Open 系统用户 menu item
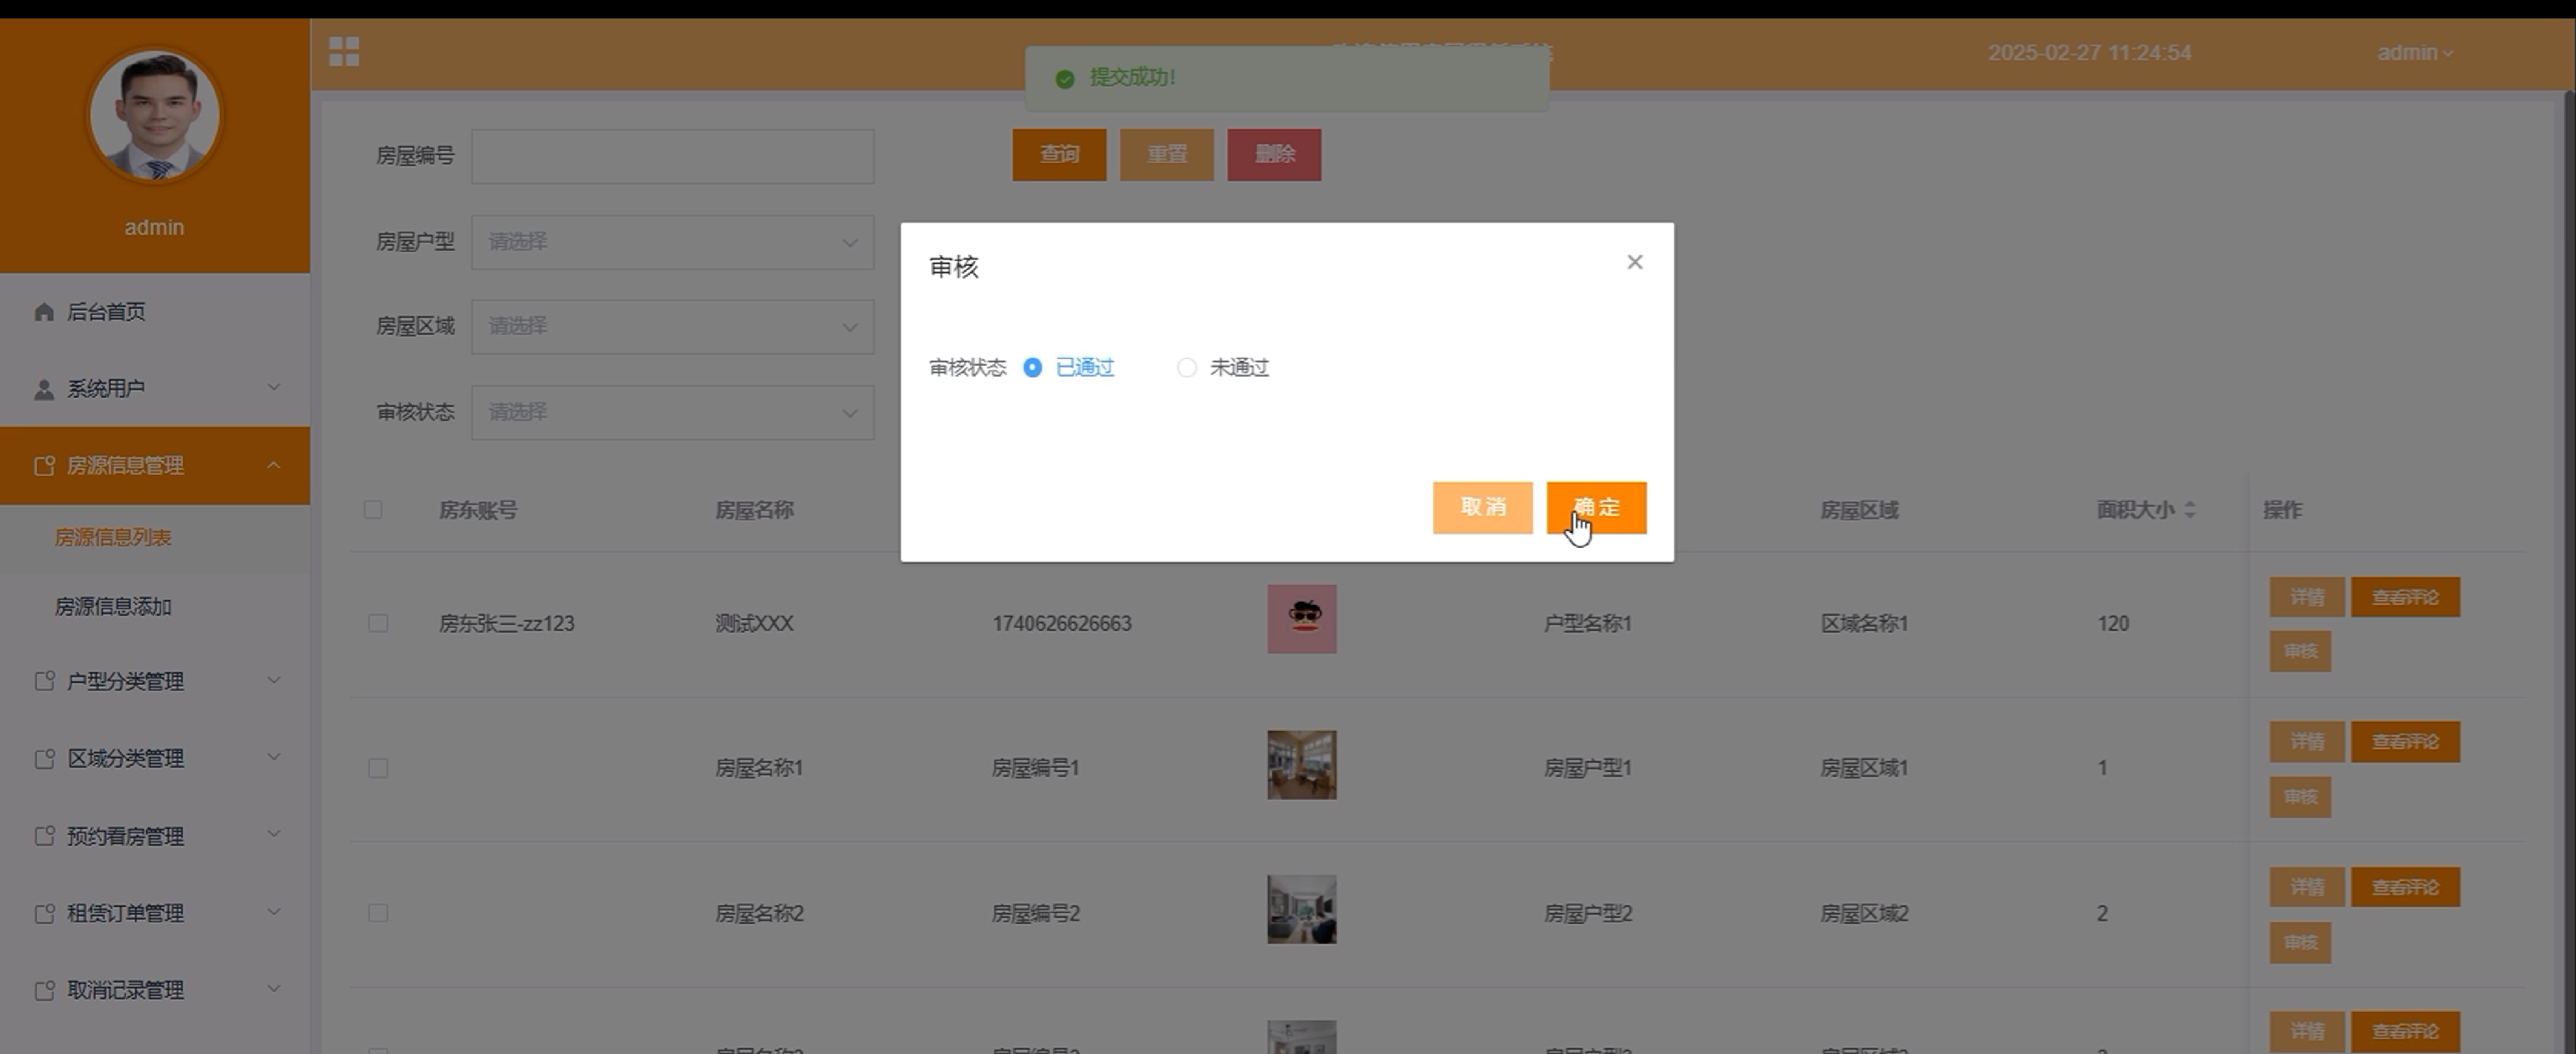 point(155,389)
